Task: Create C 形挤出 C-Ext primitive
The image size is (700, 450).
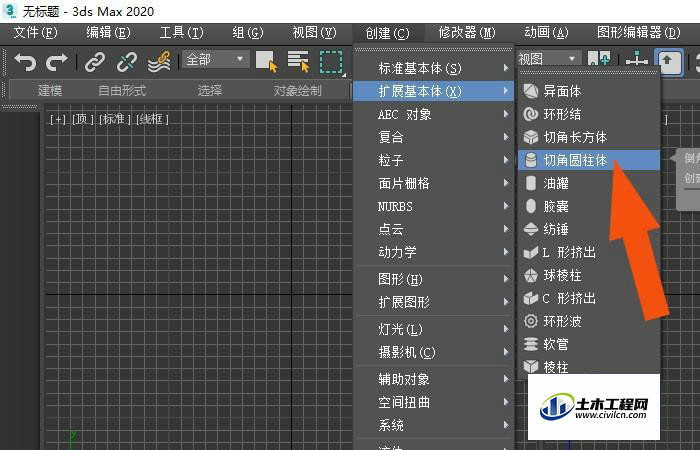Action: [589, 298]
